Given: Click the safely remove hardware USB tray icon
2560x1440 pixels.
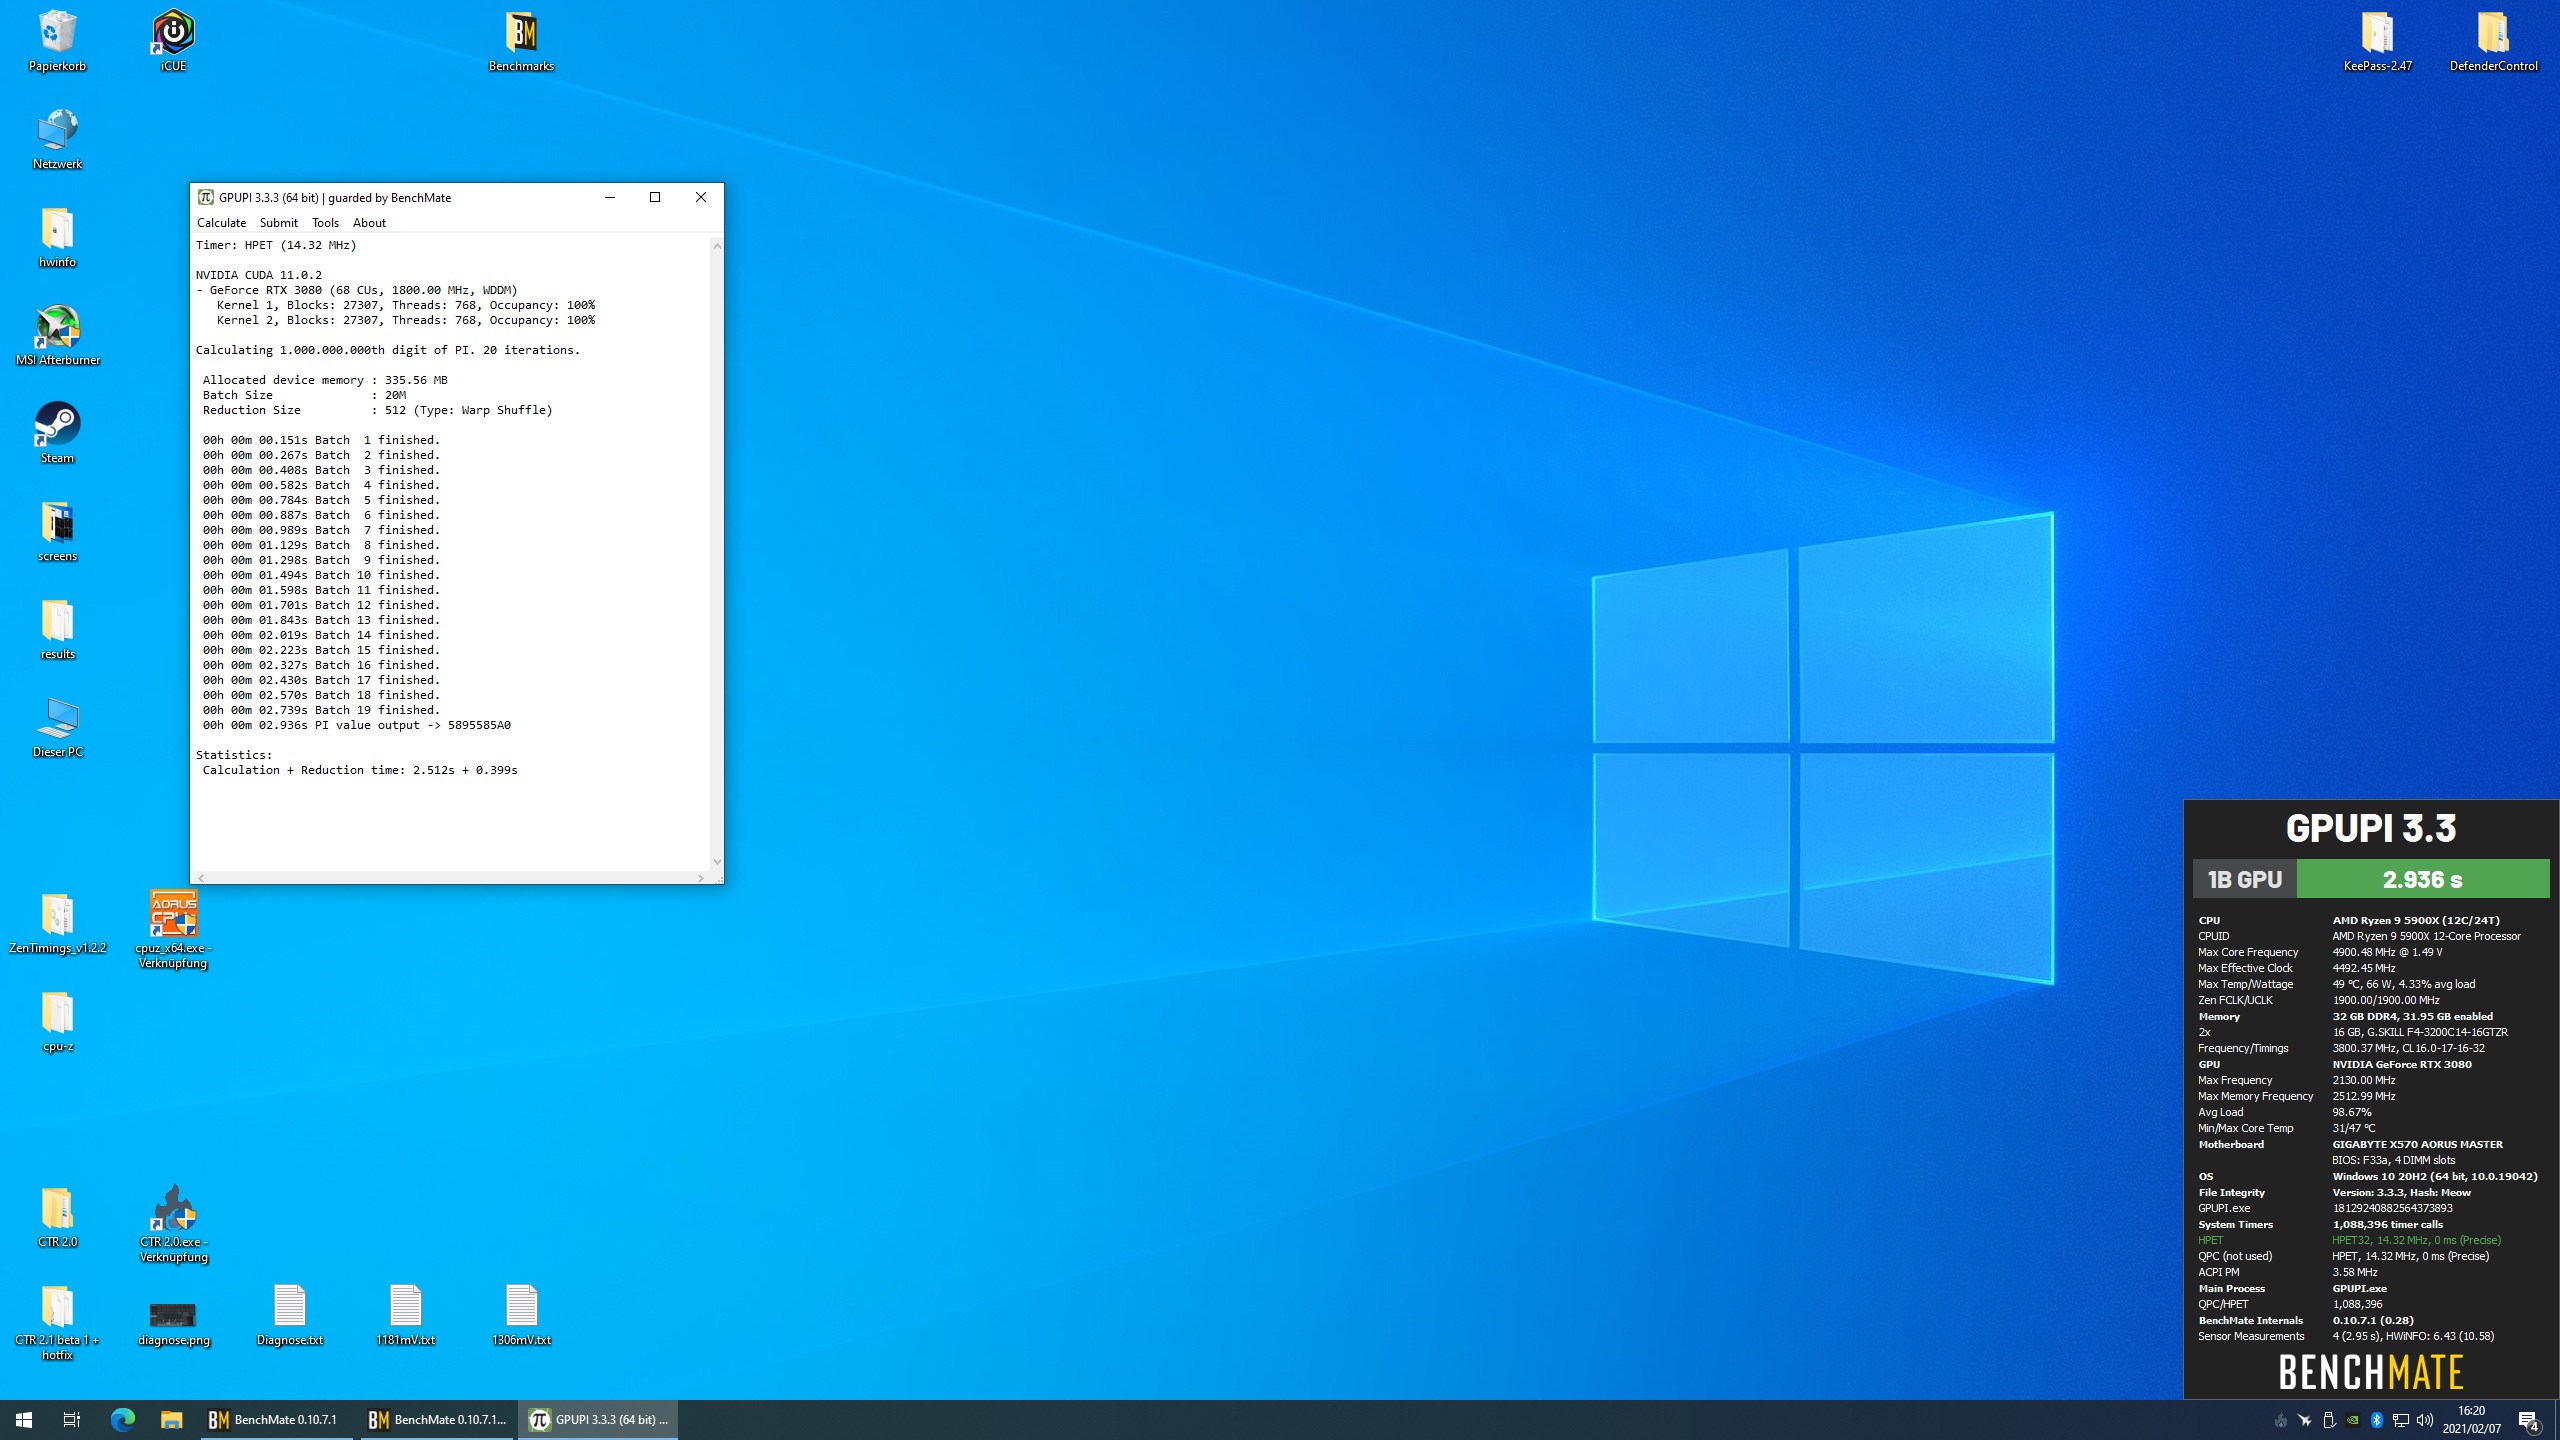Looking at the screenshot, I should click(2329, 1420).
